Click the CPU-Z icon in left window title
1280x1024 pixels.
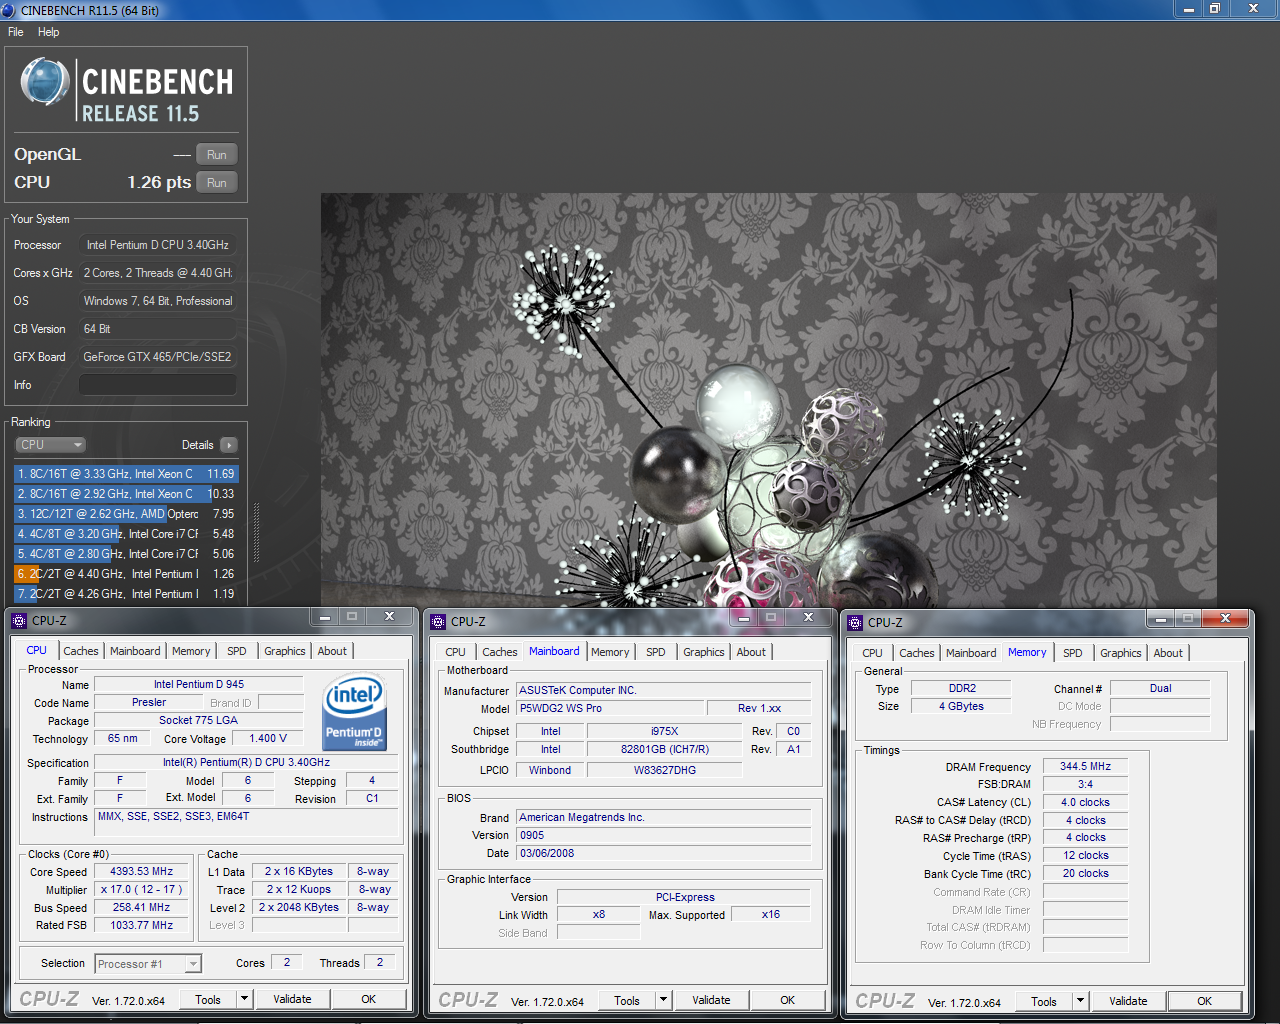coord(19,620)
